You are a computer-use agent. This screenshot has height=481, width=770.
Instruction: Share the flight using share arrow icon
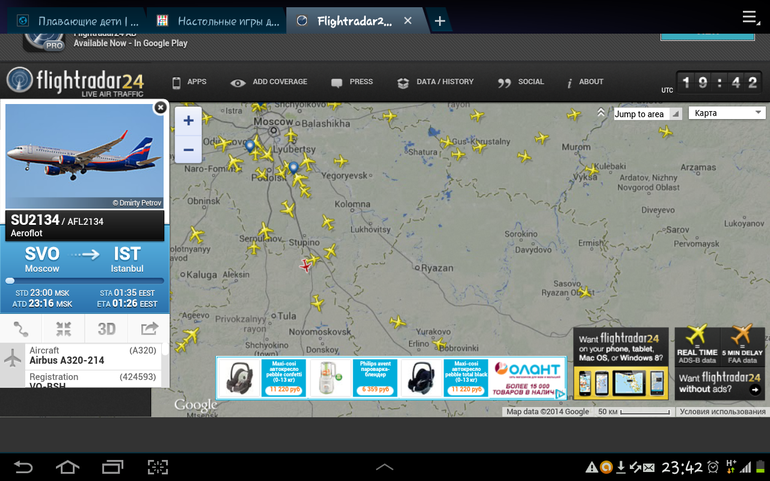[x=149, y=329]
